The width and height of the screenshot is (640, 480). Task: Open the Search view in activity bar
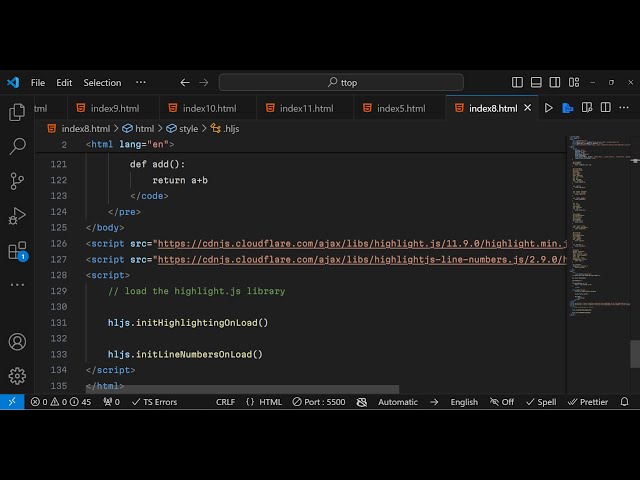pyautogui.click(x=17, y=147)
